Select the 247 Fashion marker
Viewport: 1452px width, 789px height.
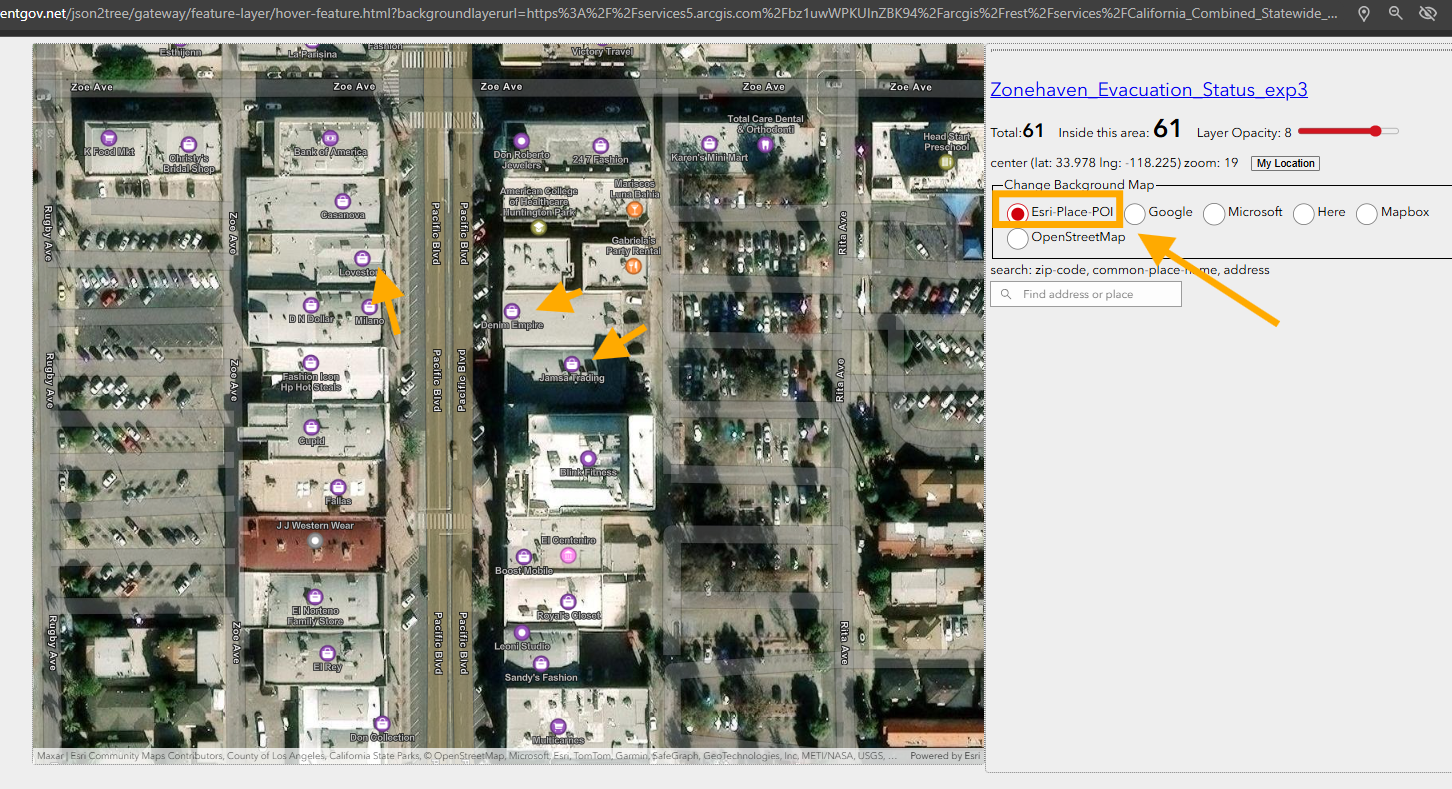599,145
